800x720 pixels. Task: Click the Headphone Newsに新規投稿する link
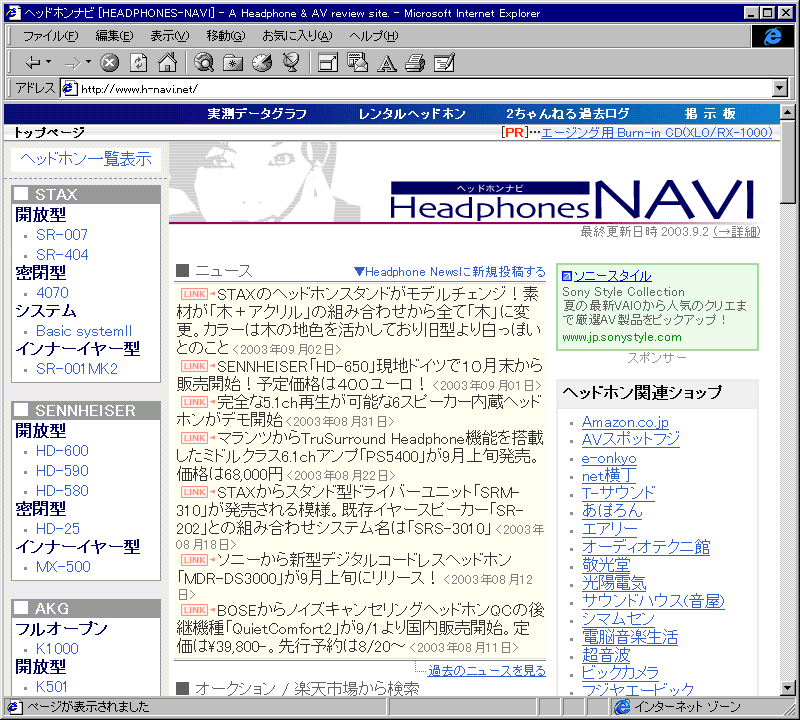click(449, 272)
